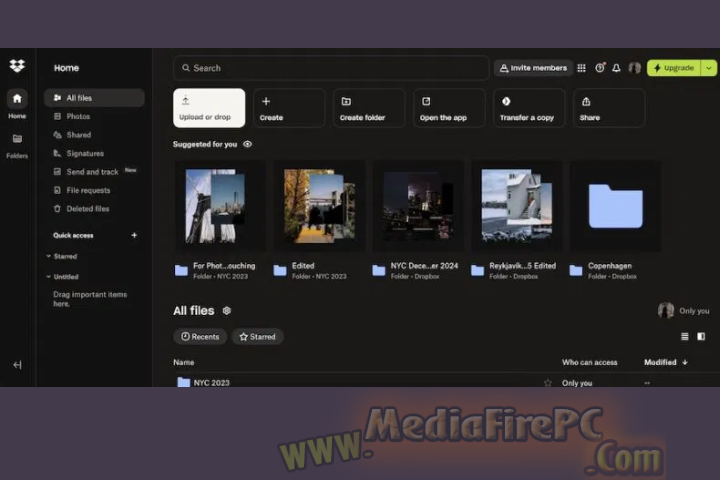
Task: Click Create folder button
Action: point(369,108)
